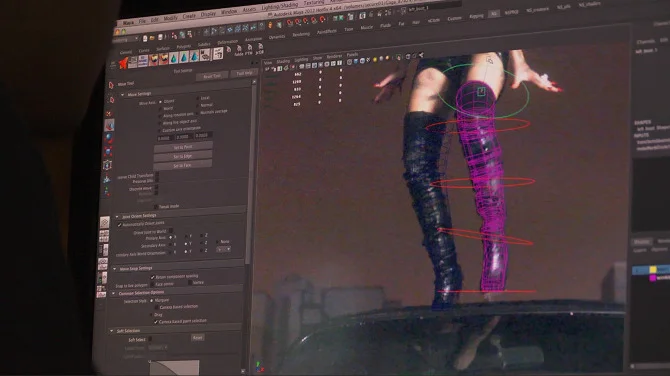
Task: Select the Move Tool icon in the toolbox
Action: 109,126
